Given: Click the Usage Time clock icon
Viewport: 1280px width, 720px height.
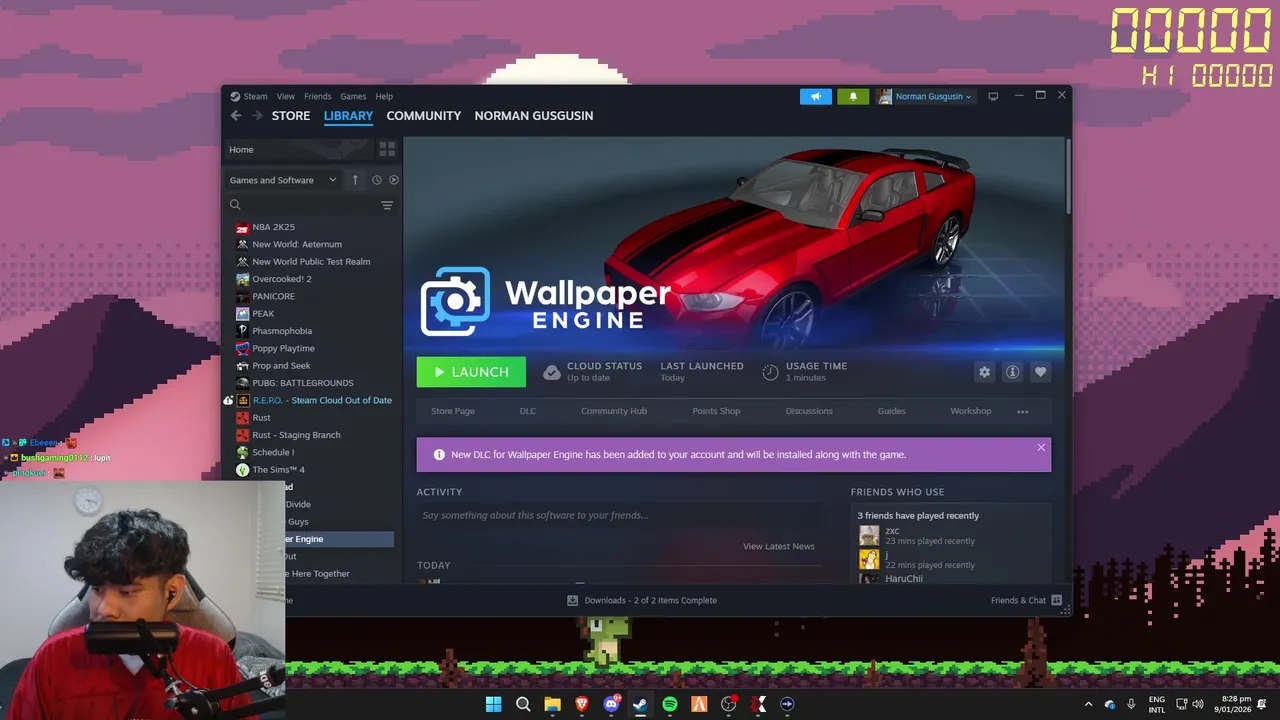Looking at the screenshot, I should [x=770, y=372].
